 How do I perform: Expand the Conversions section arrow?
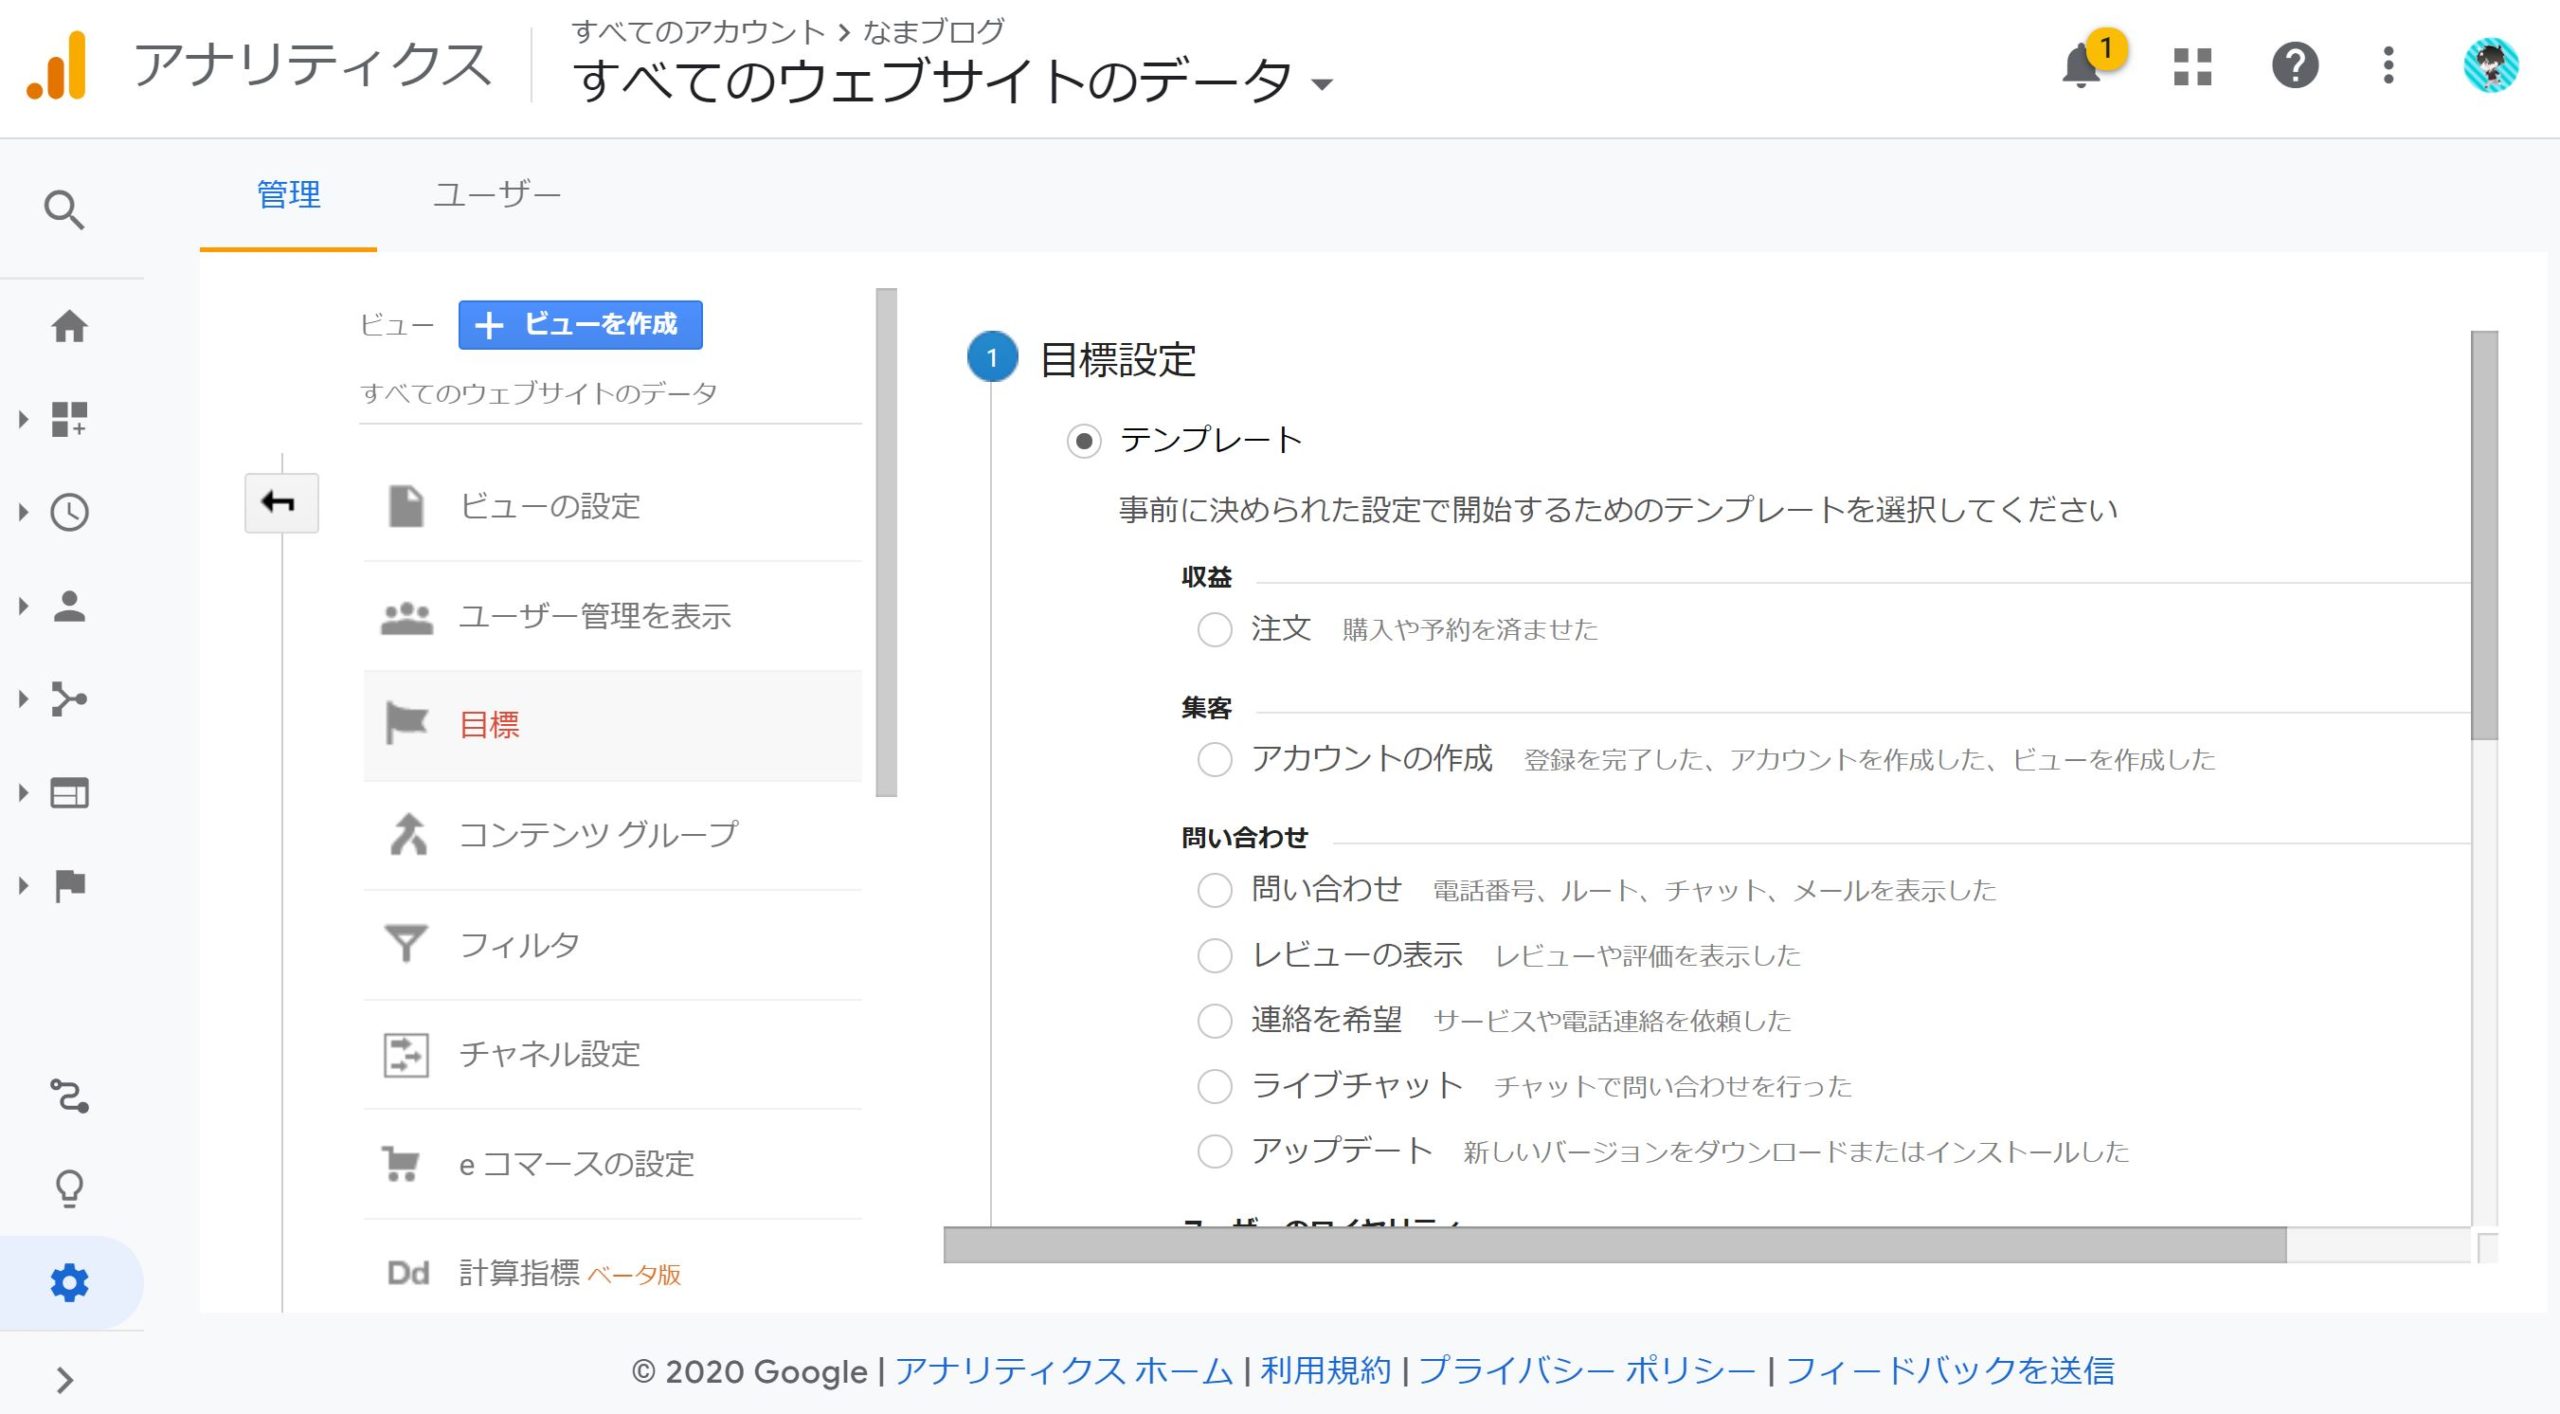(22, 885)
